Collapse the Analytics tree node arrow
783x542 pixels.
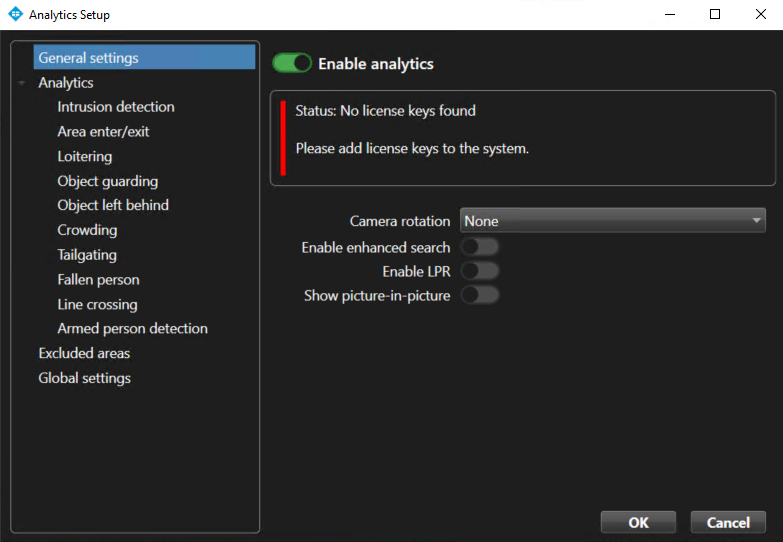(x=22, y=84)
